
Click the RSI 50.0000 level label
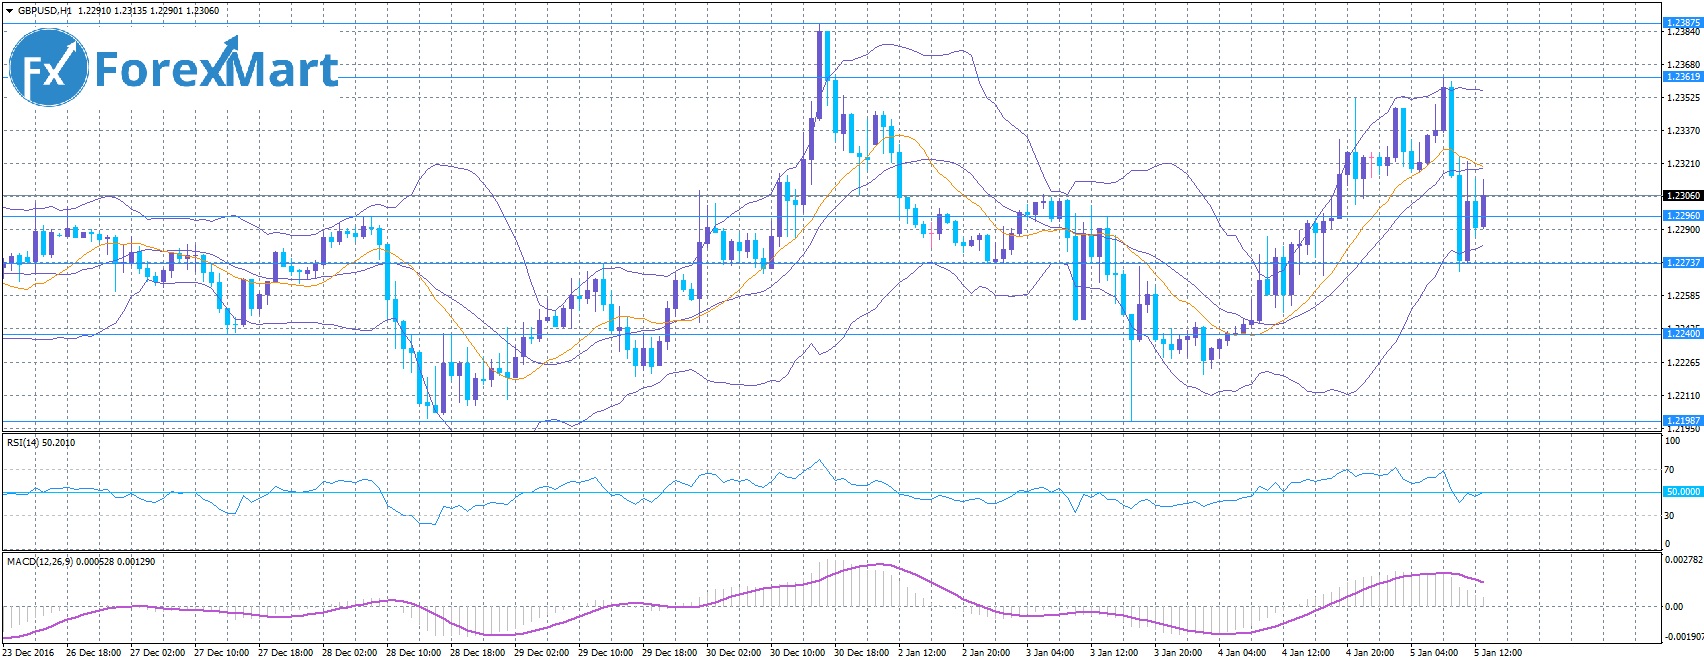tap(1682, 492)
